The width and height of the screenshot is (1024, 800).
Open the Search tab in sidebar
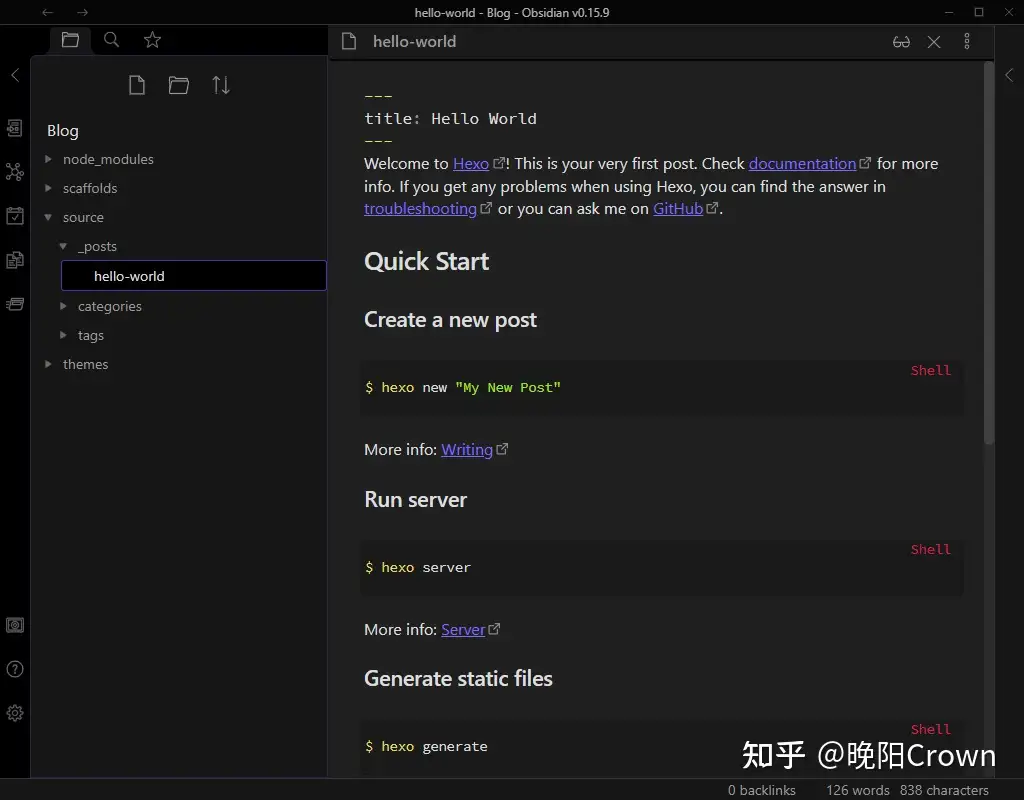[x=112, y=40]
